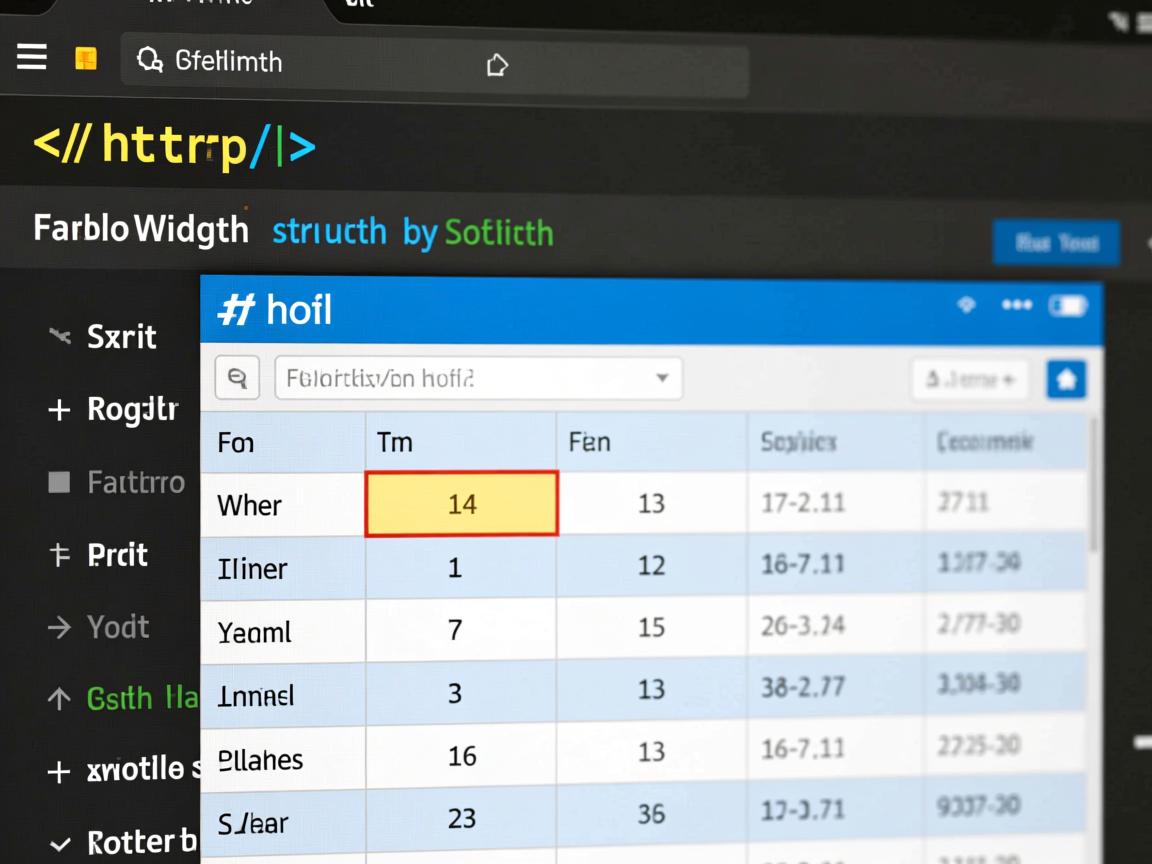Click the blue button at top right

click(1056, 243)
